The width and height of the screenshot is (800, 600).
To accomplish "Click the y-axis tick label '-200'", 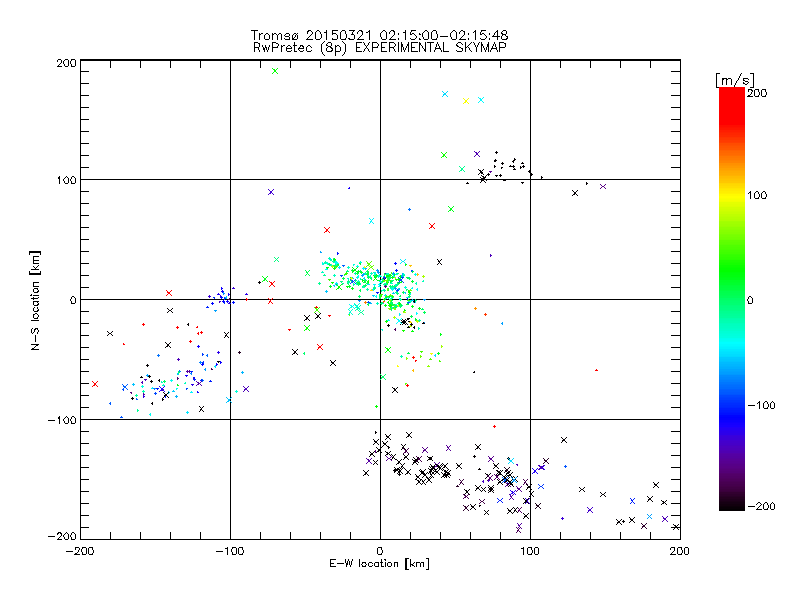I will pos(62,536).
